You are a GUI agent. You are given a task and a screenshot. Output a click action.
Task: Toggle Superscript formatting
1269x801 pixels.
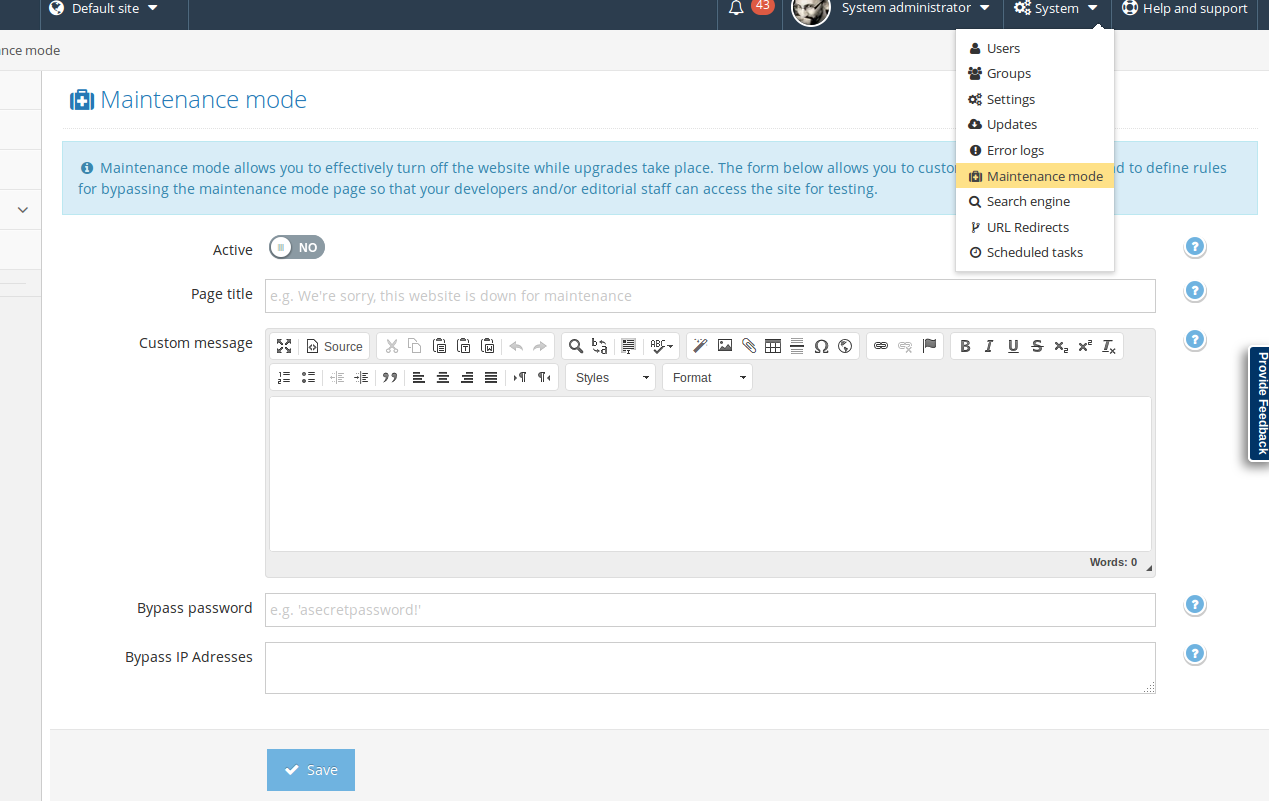(x=1085, y=346)
